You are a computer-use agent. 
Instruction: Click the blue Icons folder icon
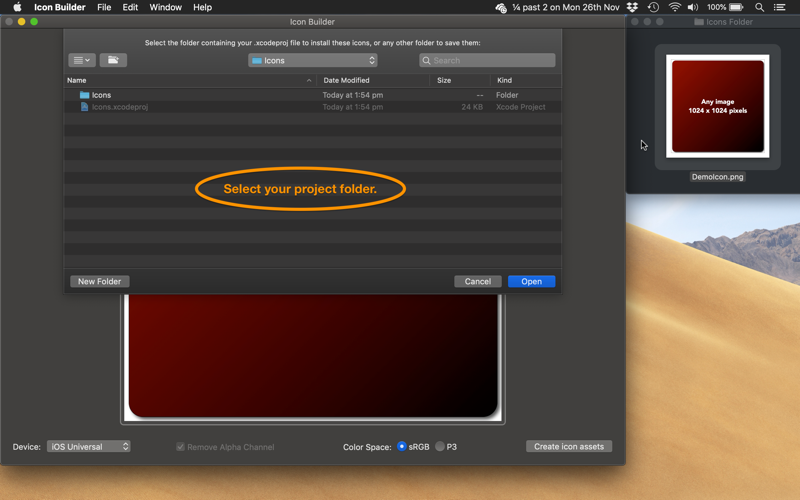pos(84,95)
